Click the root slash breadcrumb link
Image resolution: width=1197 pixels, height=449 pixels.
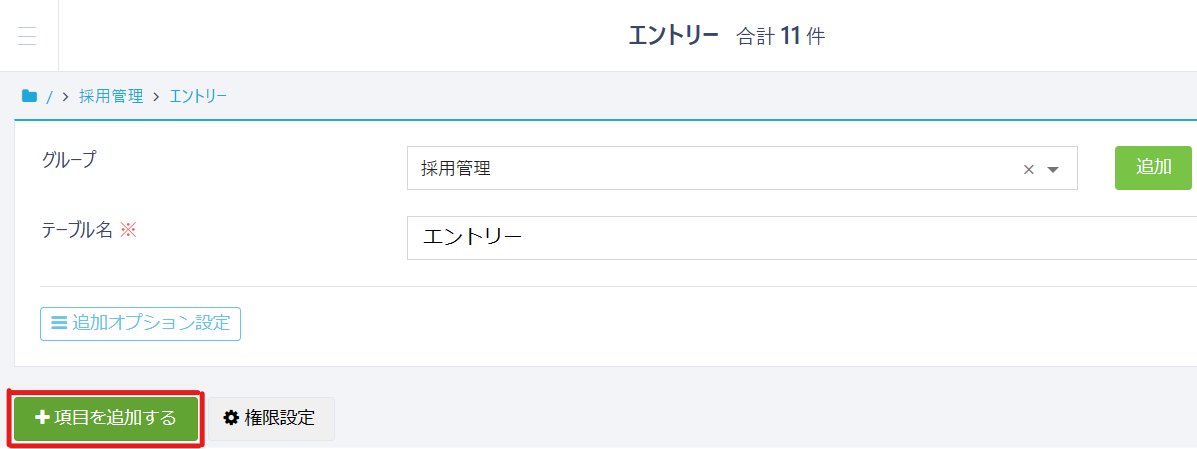point(49,97)
